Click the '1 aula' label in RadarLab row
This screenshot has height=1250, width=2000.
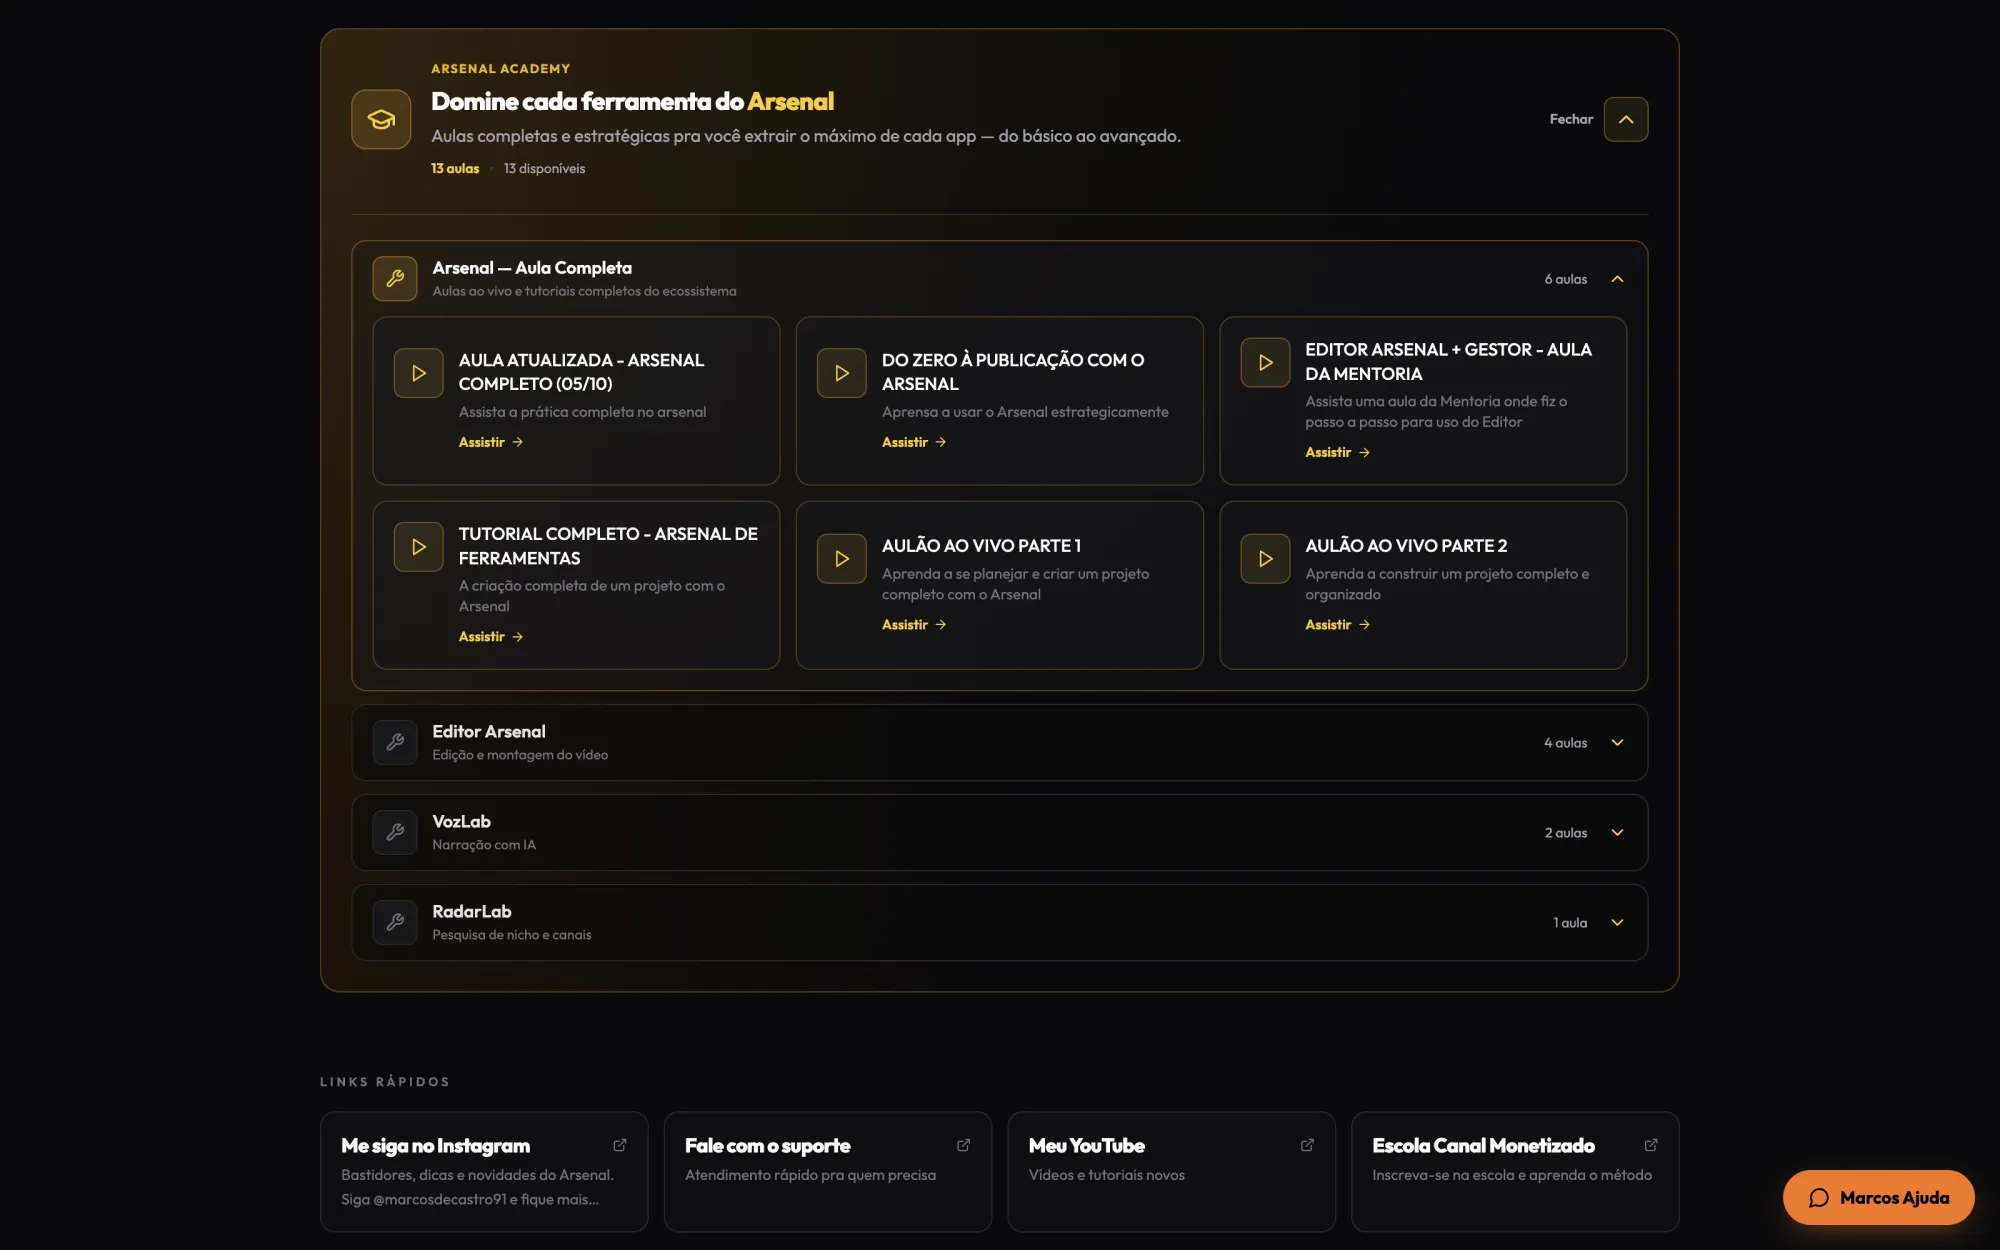pyautogui.click(x=1570, y=923)
